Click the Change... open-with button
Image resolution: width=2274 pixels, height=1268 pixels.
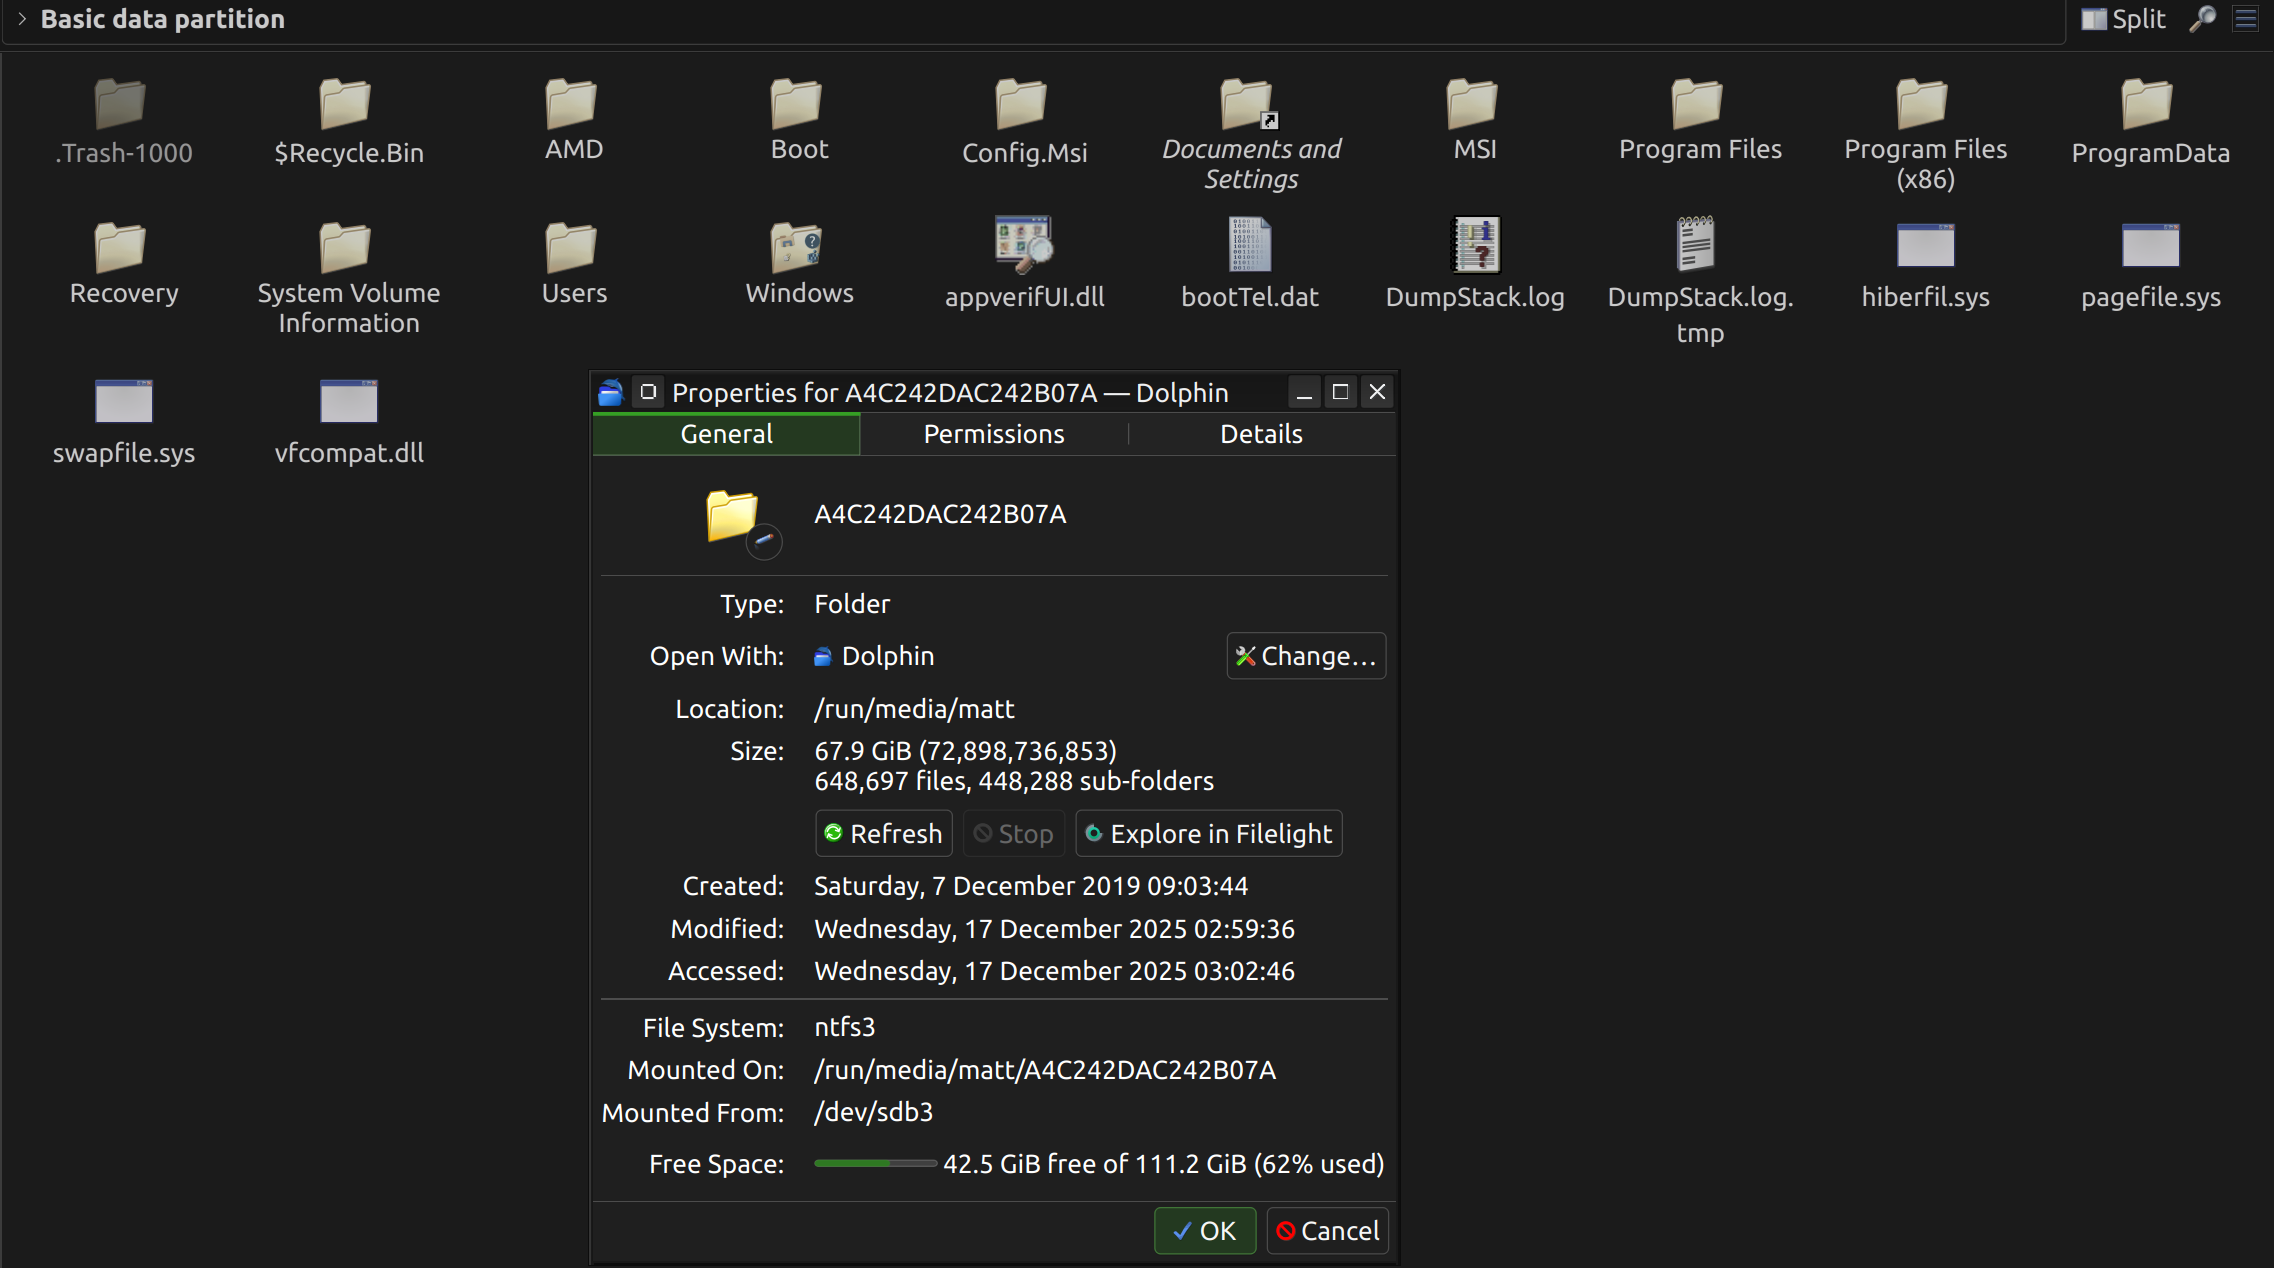pos(1305,656)
